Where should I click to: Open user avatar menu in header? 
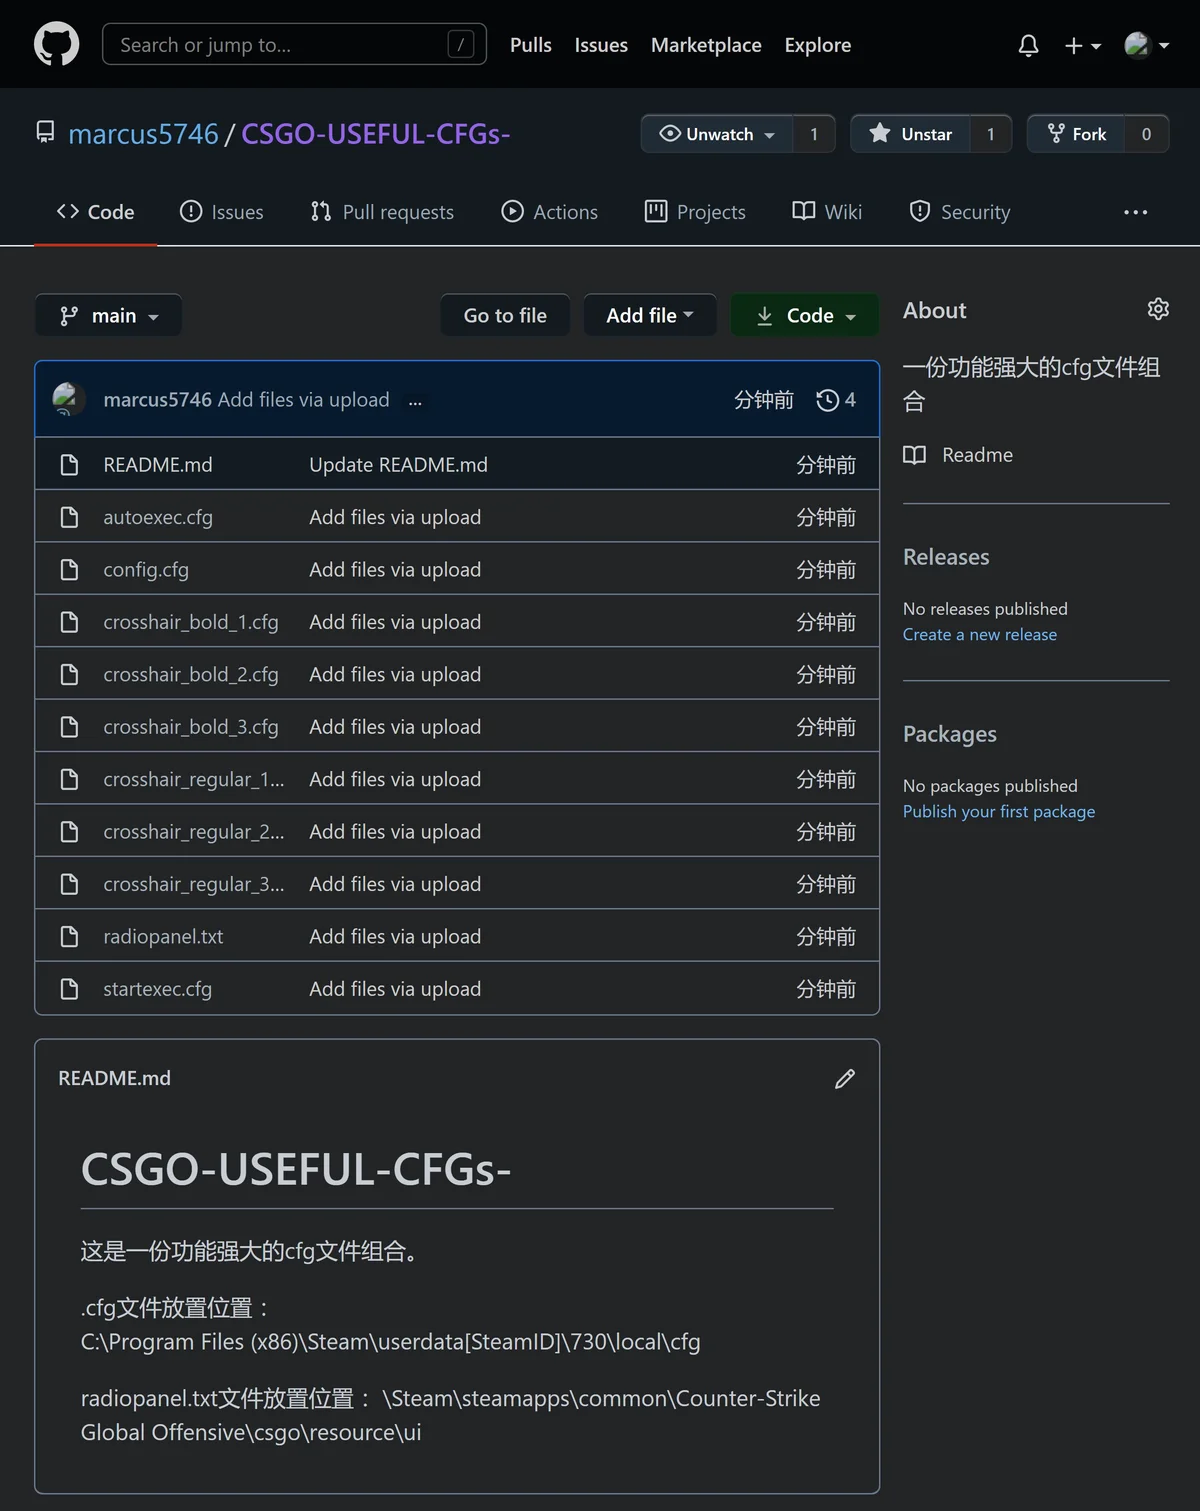[x=1146, y=45]
